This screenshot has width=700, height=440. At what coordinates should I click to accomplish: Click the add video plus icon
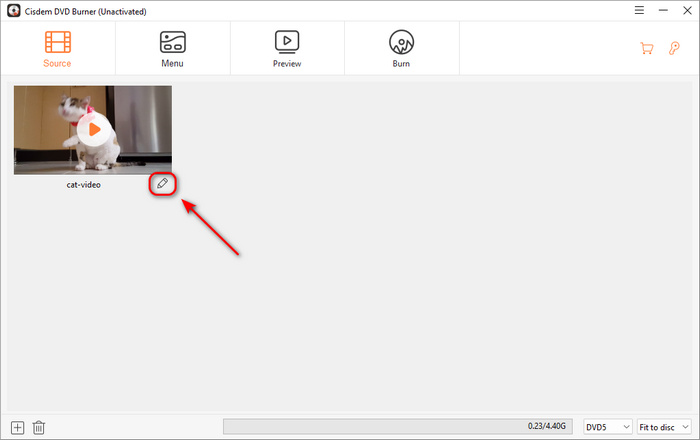17,428
